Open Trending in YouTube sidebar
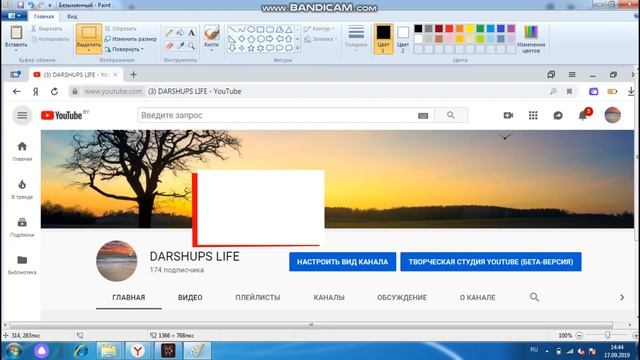Image resolution: width=640 pixels, height=360 pixels. coord(22,189)
